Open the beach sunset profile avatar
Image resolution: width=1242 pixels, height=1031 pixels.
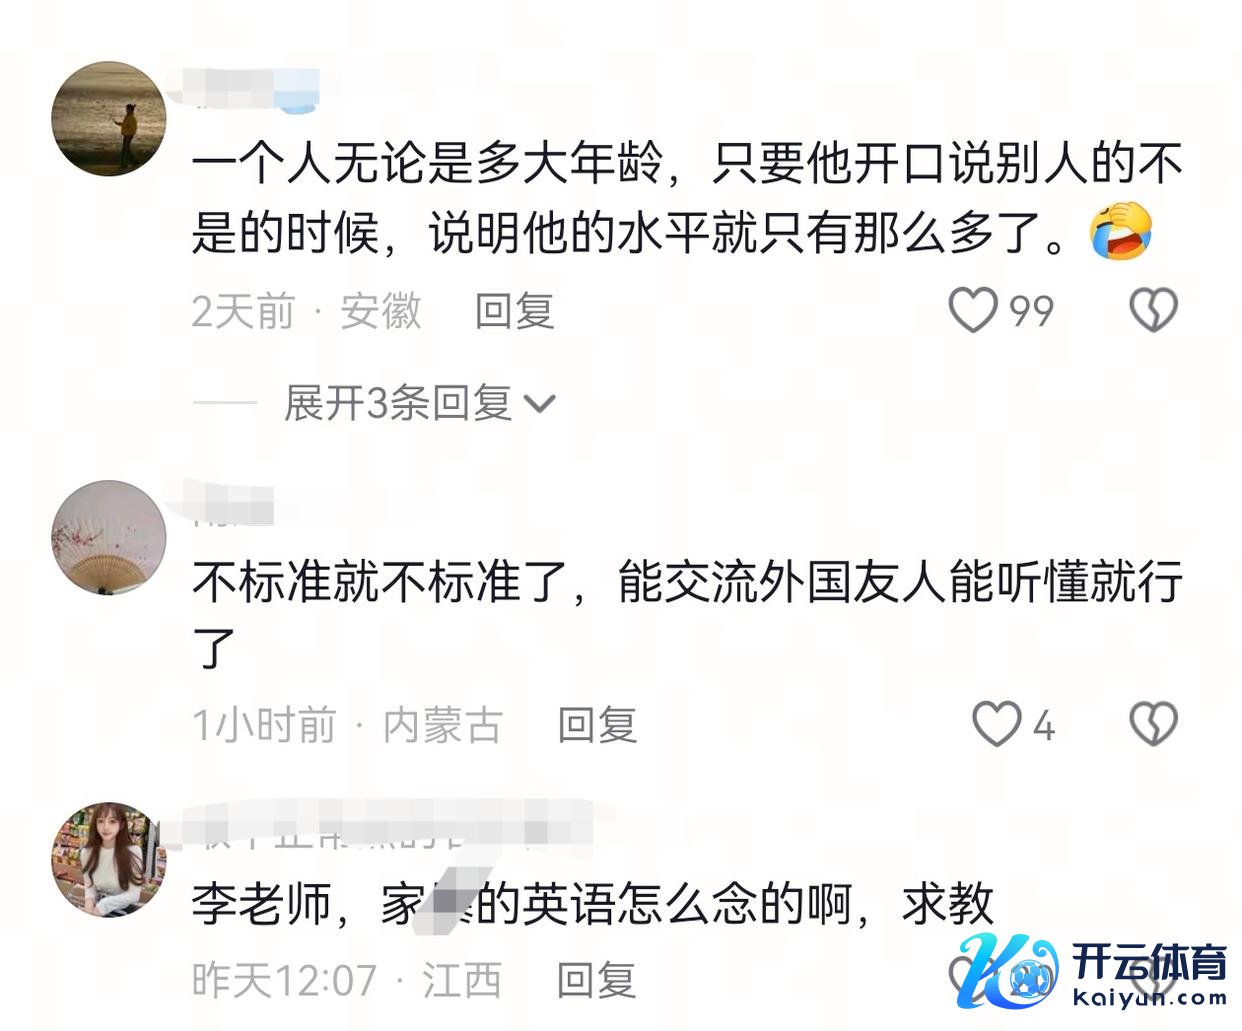pos(109,118)
